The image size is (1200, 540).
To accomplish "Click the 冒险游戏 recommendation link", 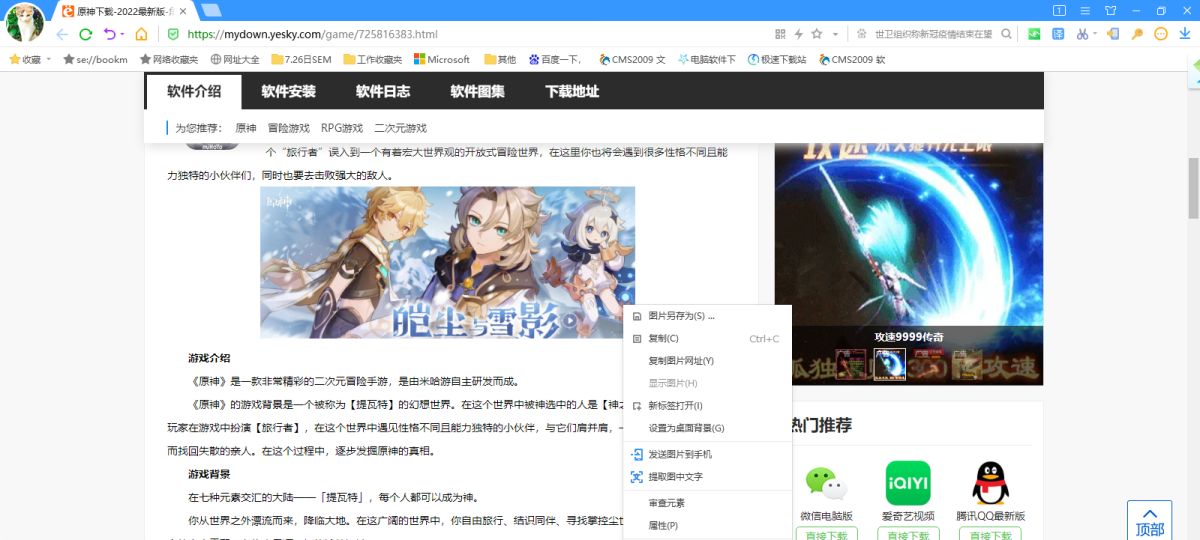I will tap(288, 128).
